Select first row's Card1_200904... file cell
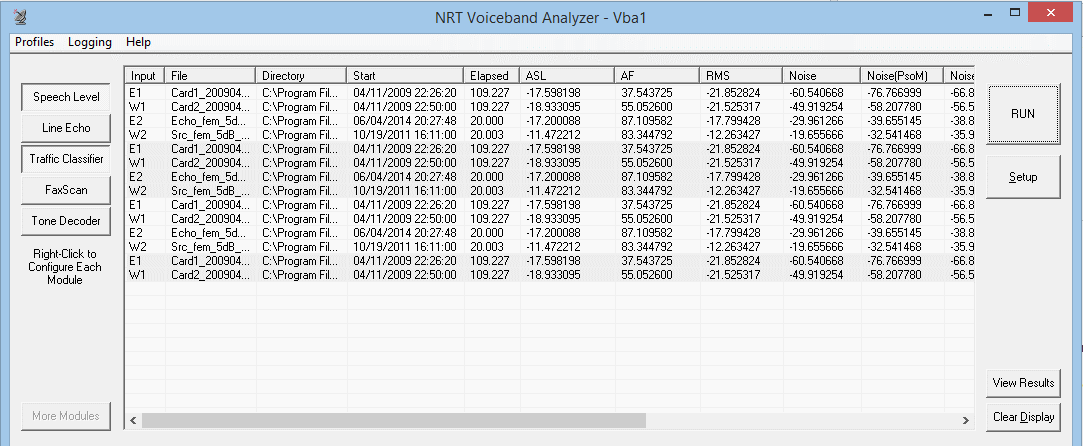The image size is (1083, 446). coord(211,93)
